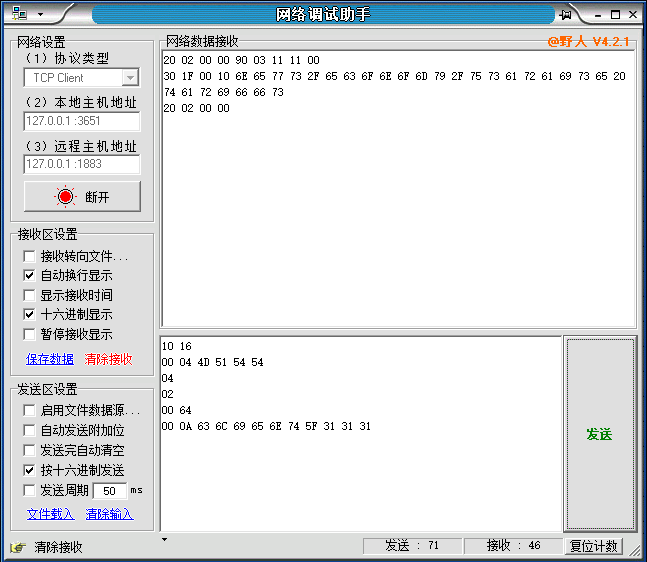The height and width of the screenshot is (562, 647).
Task: Click the small dropdown arrow below send area
Action: click(x=164, y=539)
